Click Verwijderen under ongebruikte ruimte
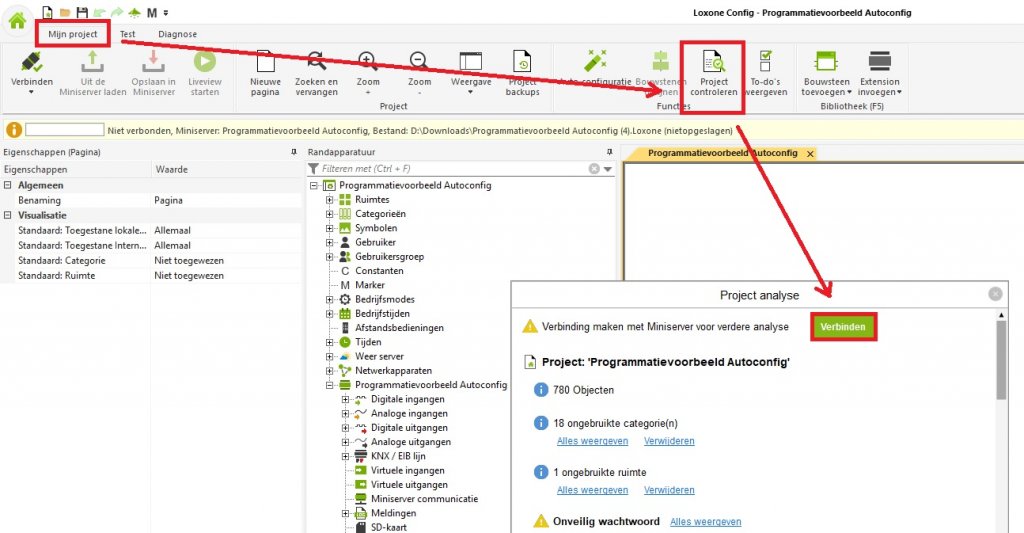The width and height of the screenshot is (1024, 533). [669, 490]
